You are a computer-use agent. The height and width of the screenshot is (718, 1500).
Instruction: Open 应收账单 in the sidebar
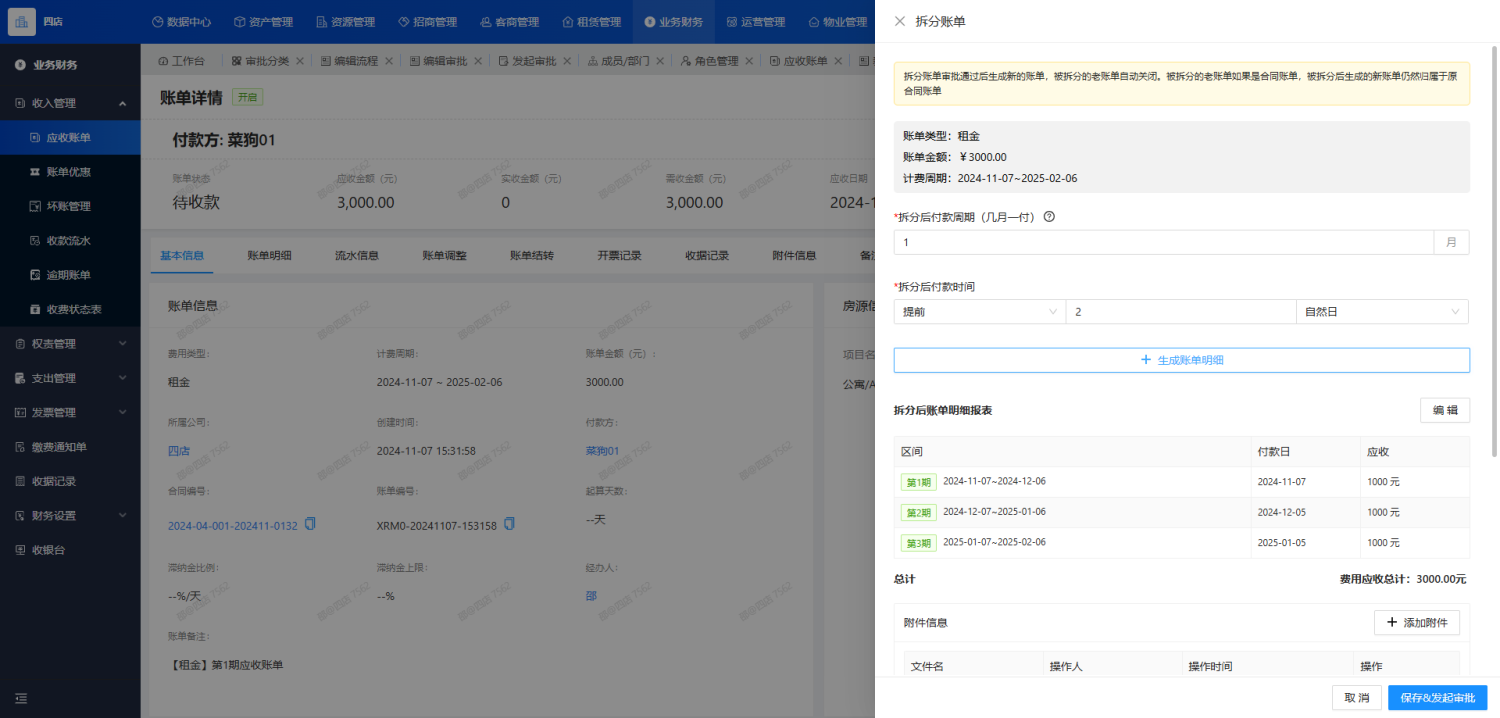click(x=70, y=138)
